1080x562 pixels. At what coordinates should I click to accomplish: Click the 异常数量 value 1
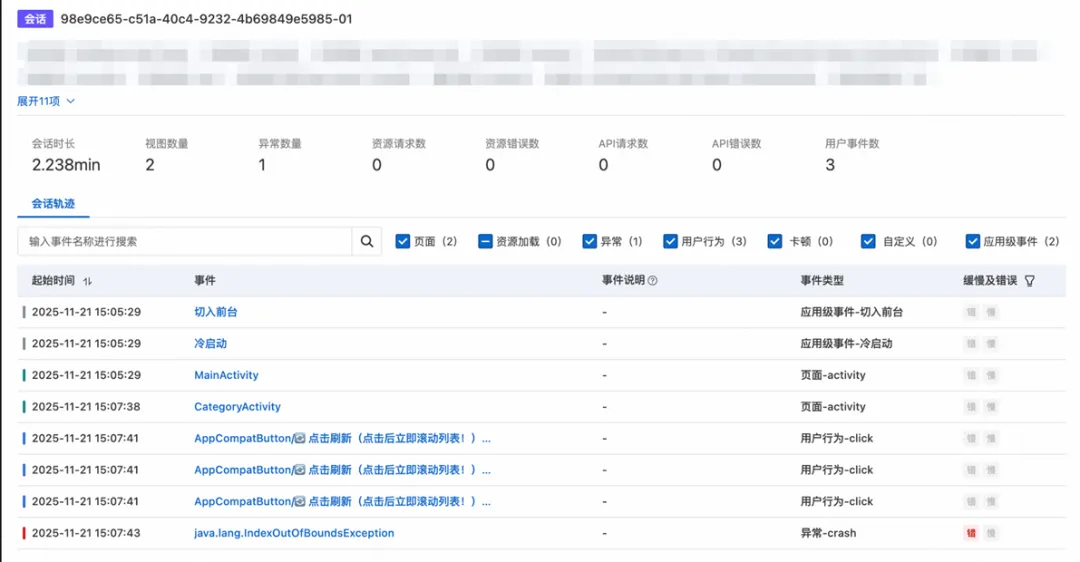point(262,165)
